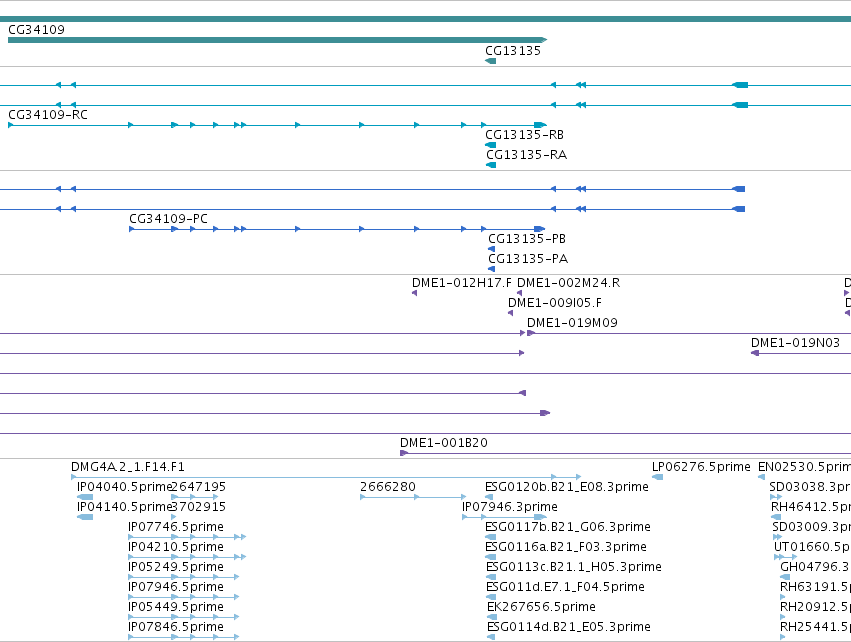Click the last exon of CG34109-RC transcript
851x642 pixels.
[540, 125]
